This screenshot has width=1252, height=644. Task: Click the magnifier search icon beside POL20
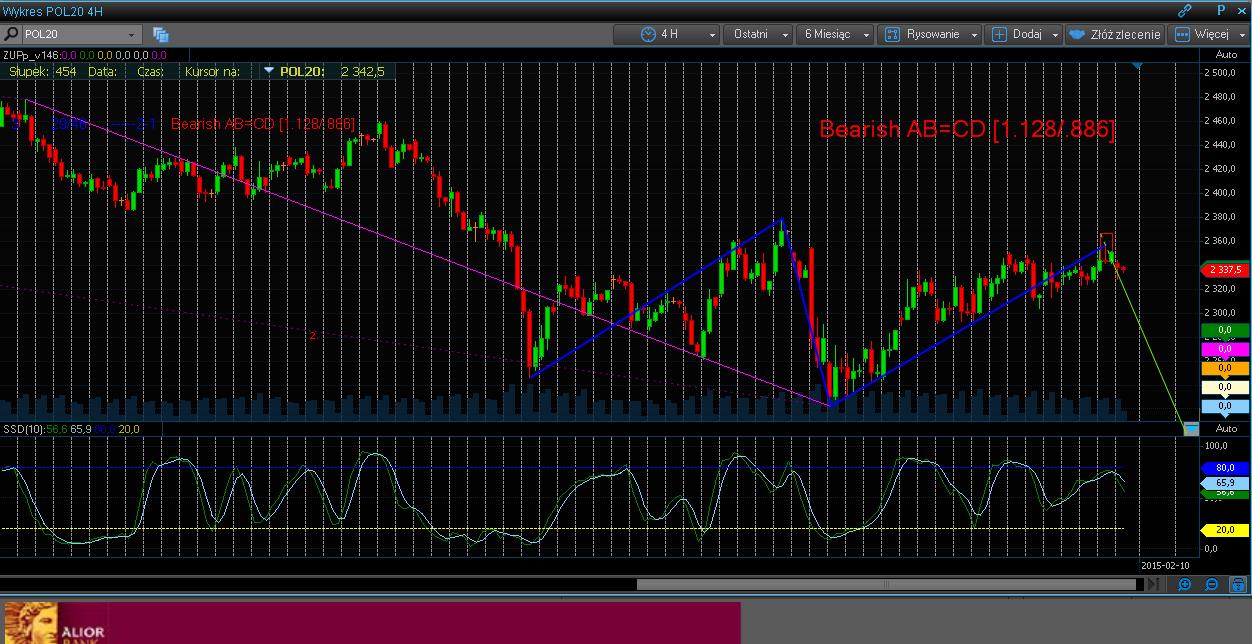pyautogui.click(x=11, y=34)
